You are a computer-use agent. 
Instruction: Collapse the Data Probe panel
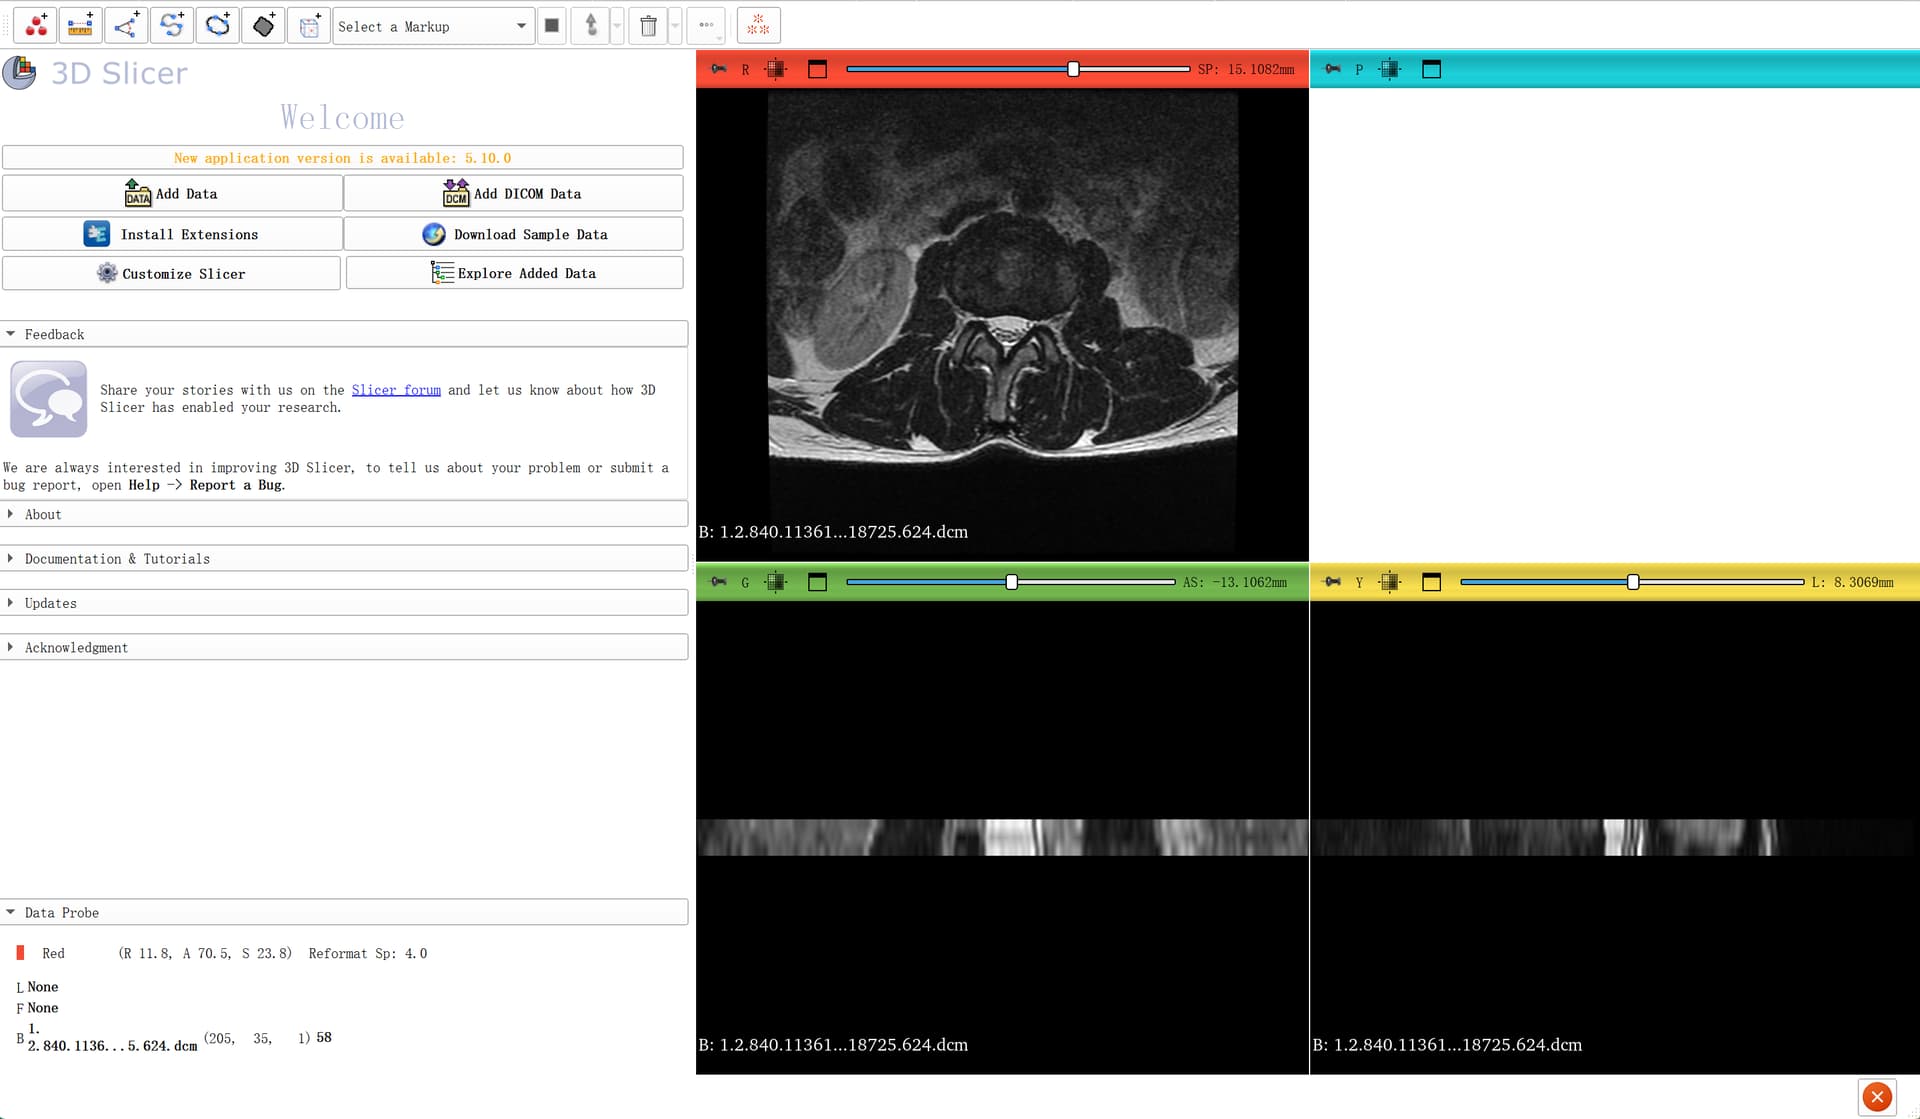click(x=61, y=913)
